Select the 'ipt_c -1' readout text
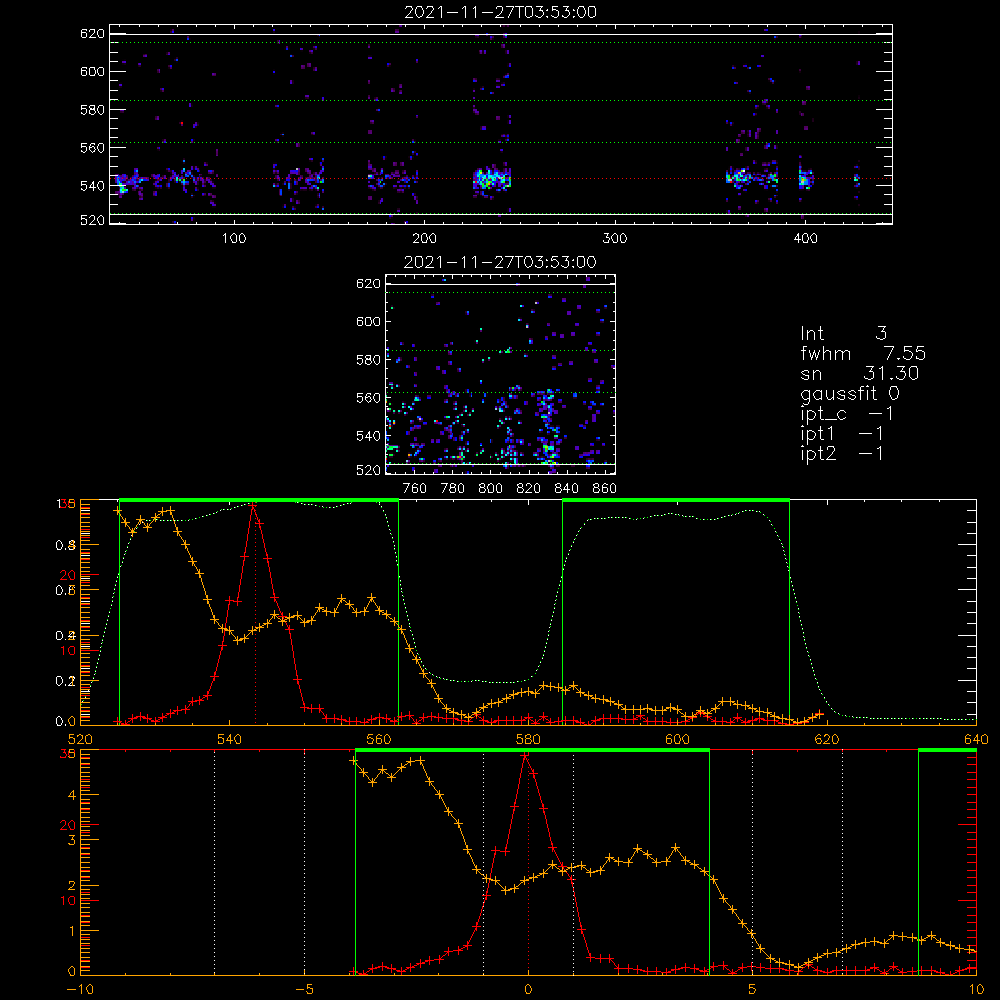The width and height of the screenshot is (1000, 1000). point(847,414)
